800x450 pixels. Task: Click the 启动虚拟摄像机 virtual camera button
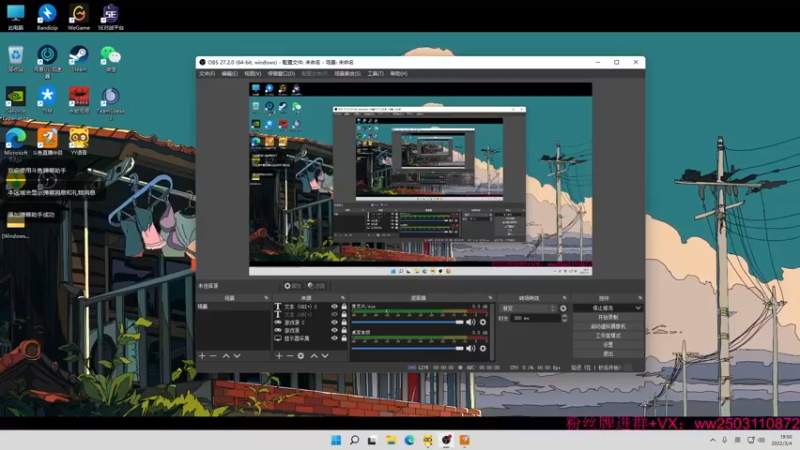click(x=608, y=327)
